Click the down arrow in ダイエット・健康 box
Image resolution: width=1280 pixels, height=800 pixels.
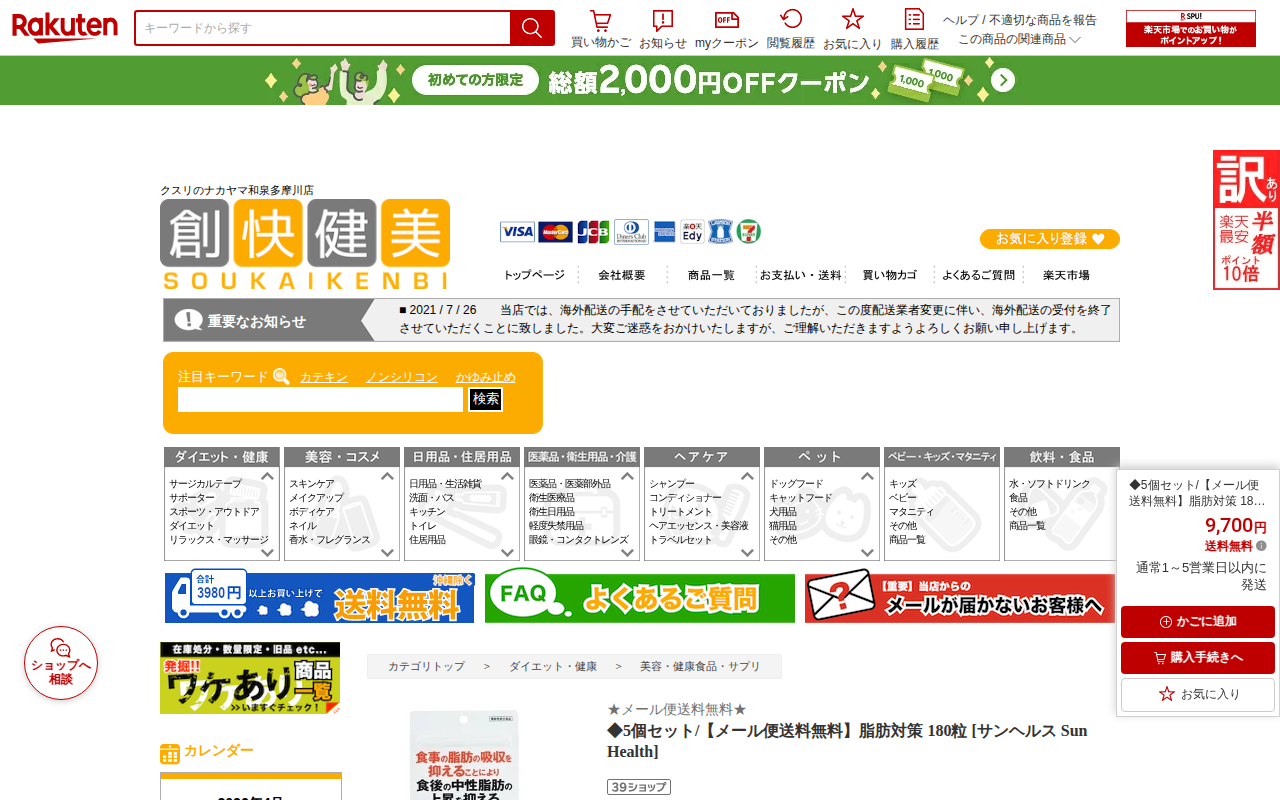click(x=267, y=552)
